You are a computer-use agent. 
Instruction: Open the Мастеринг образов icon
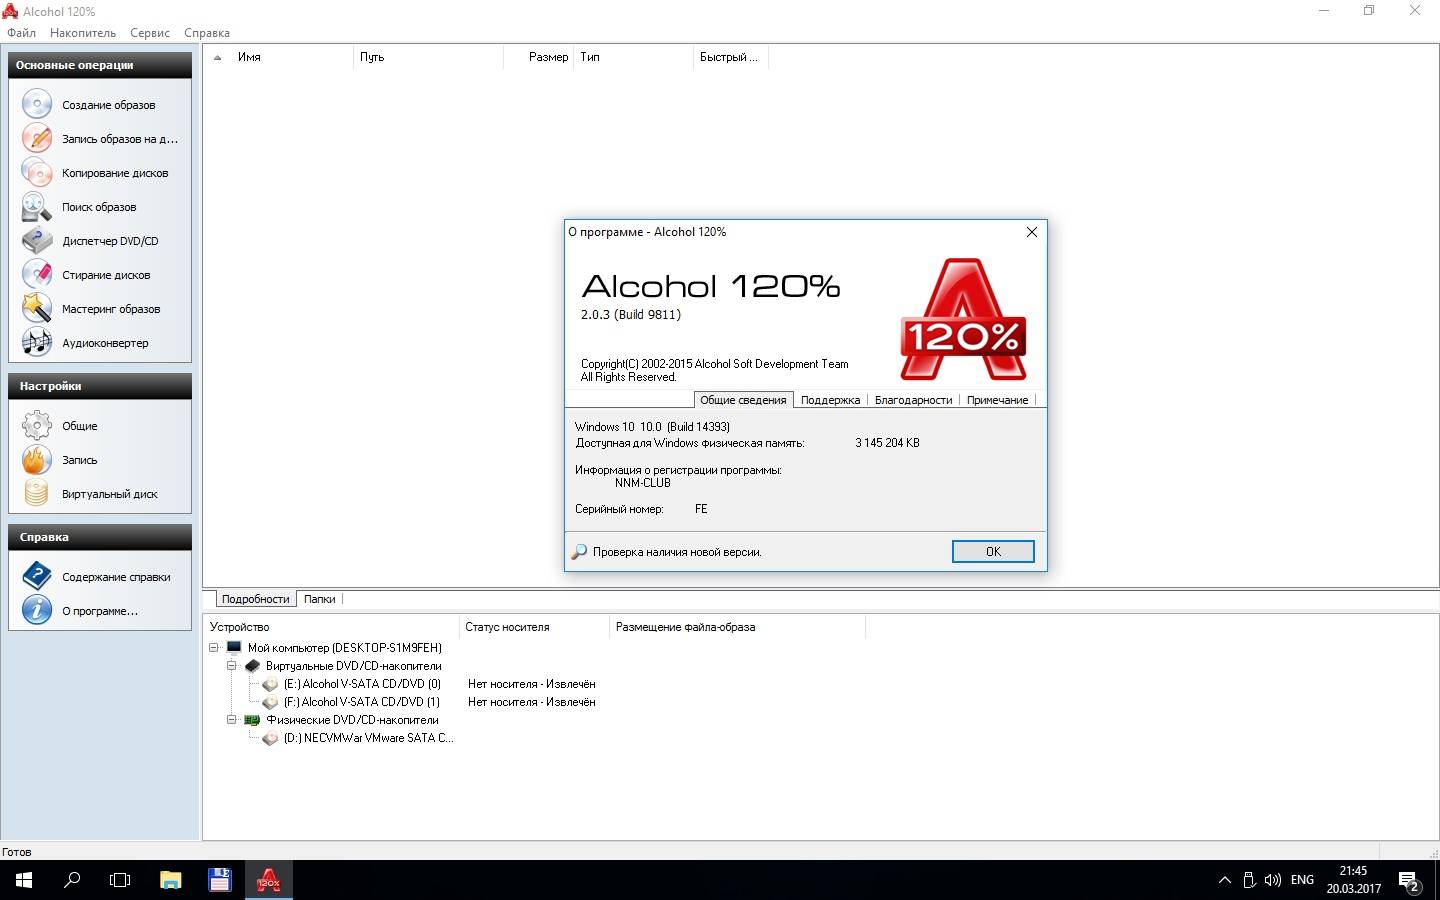point(37,309)
